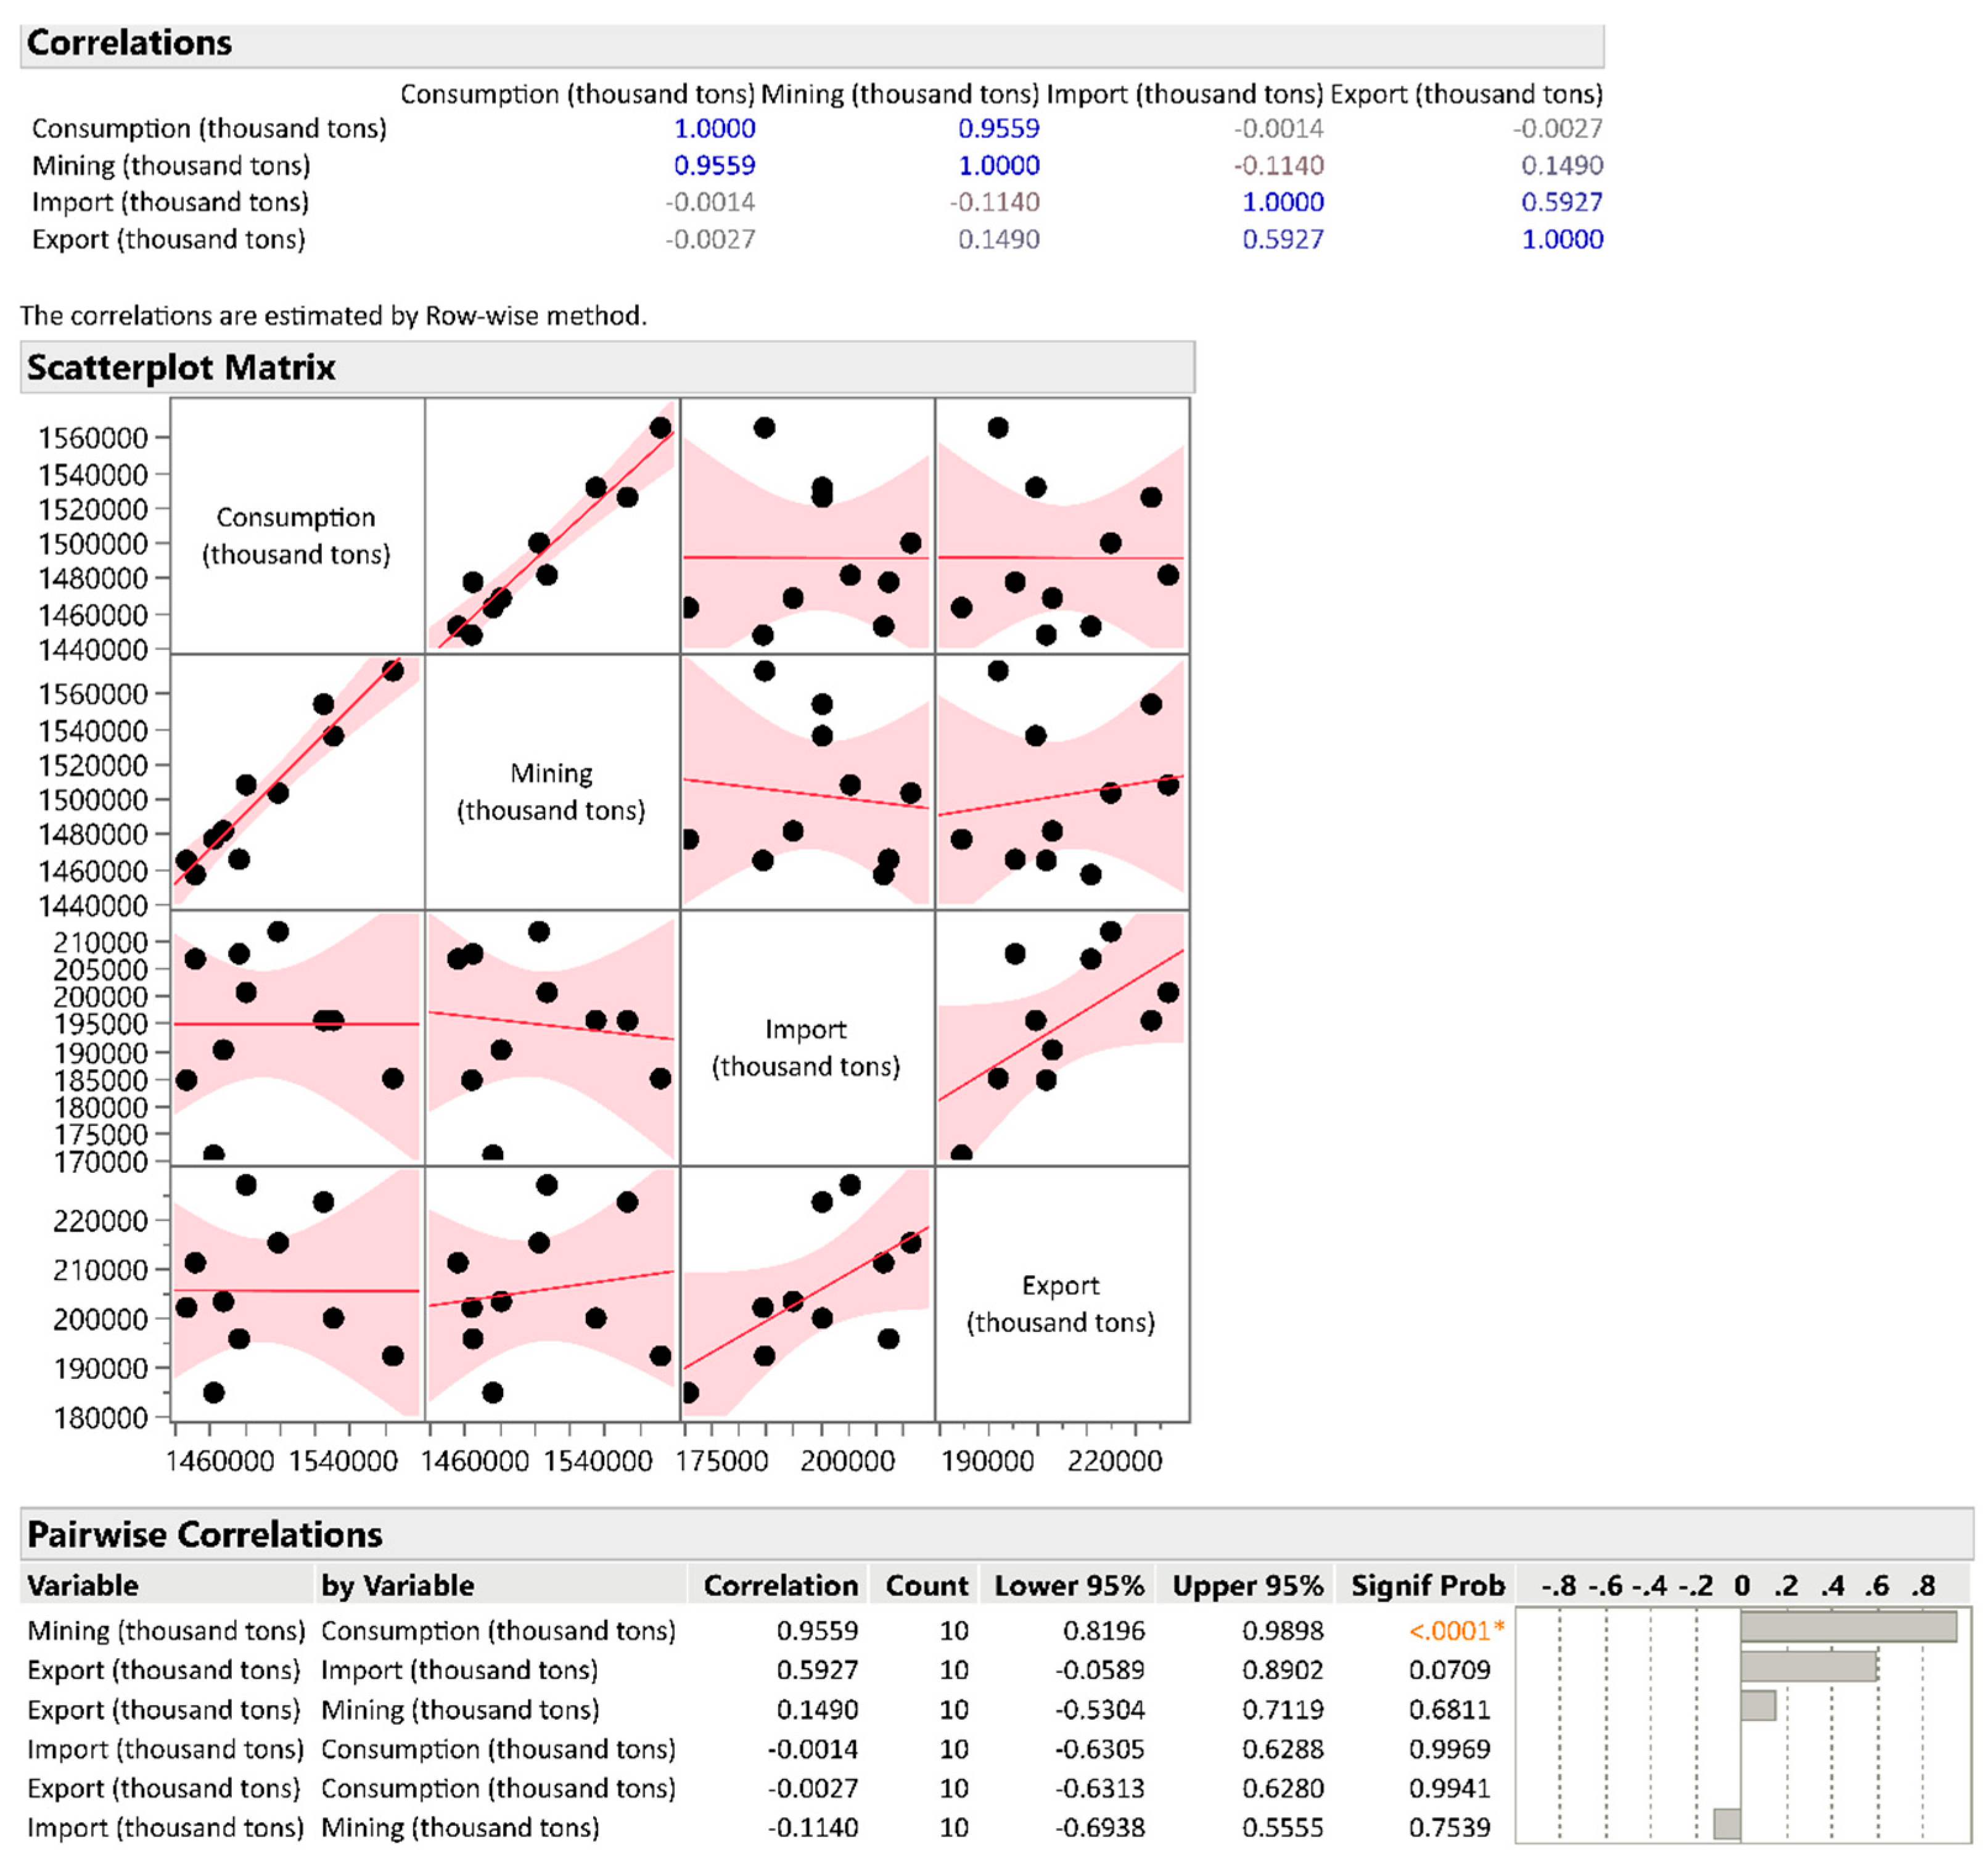
Task: Select 0.9559 in the Consumption row of Correlations
Action: pyautogui.click(x=998, y=128)
